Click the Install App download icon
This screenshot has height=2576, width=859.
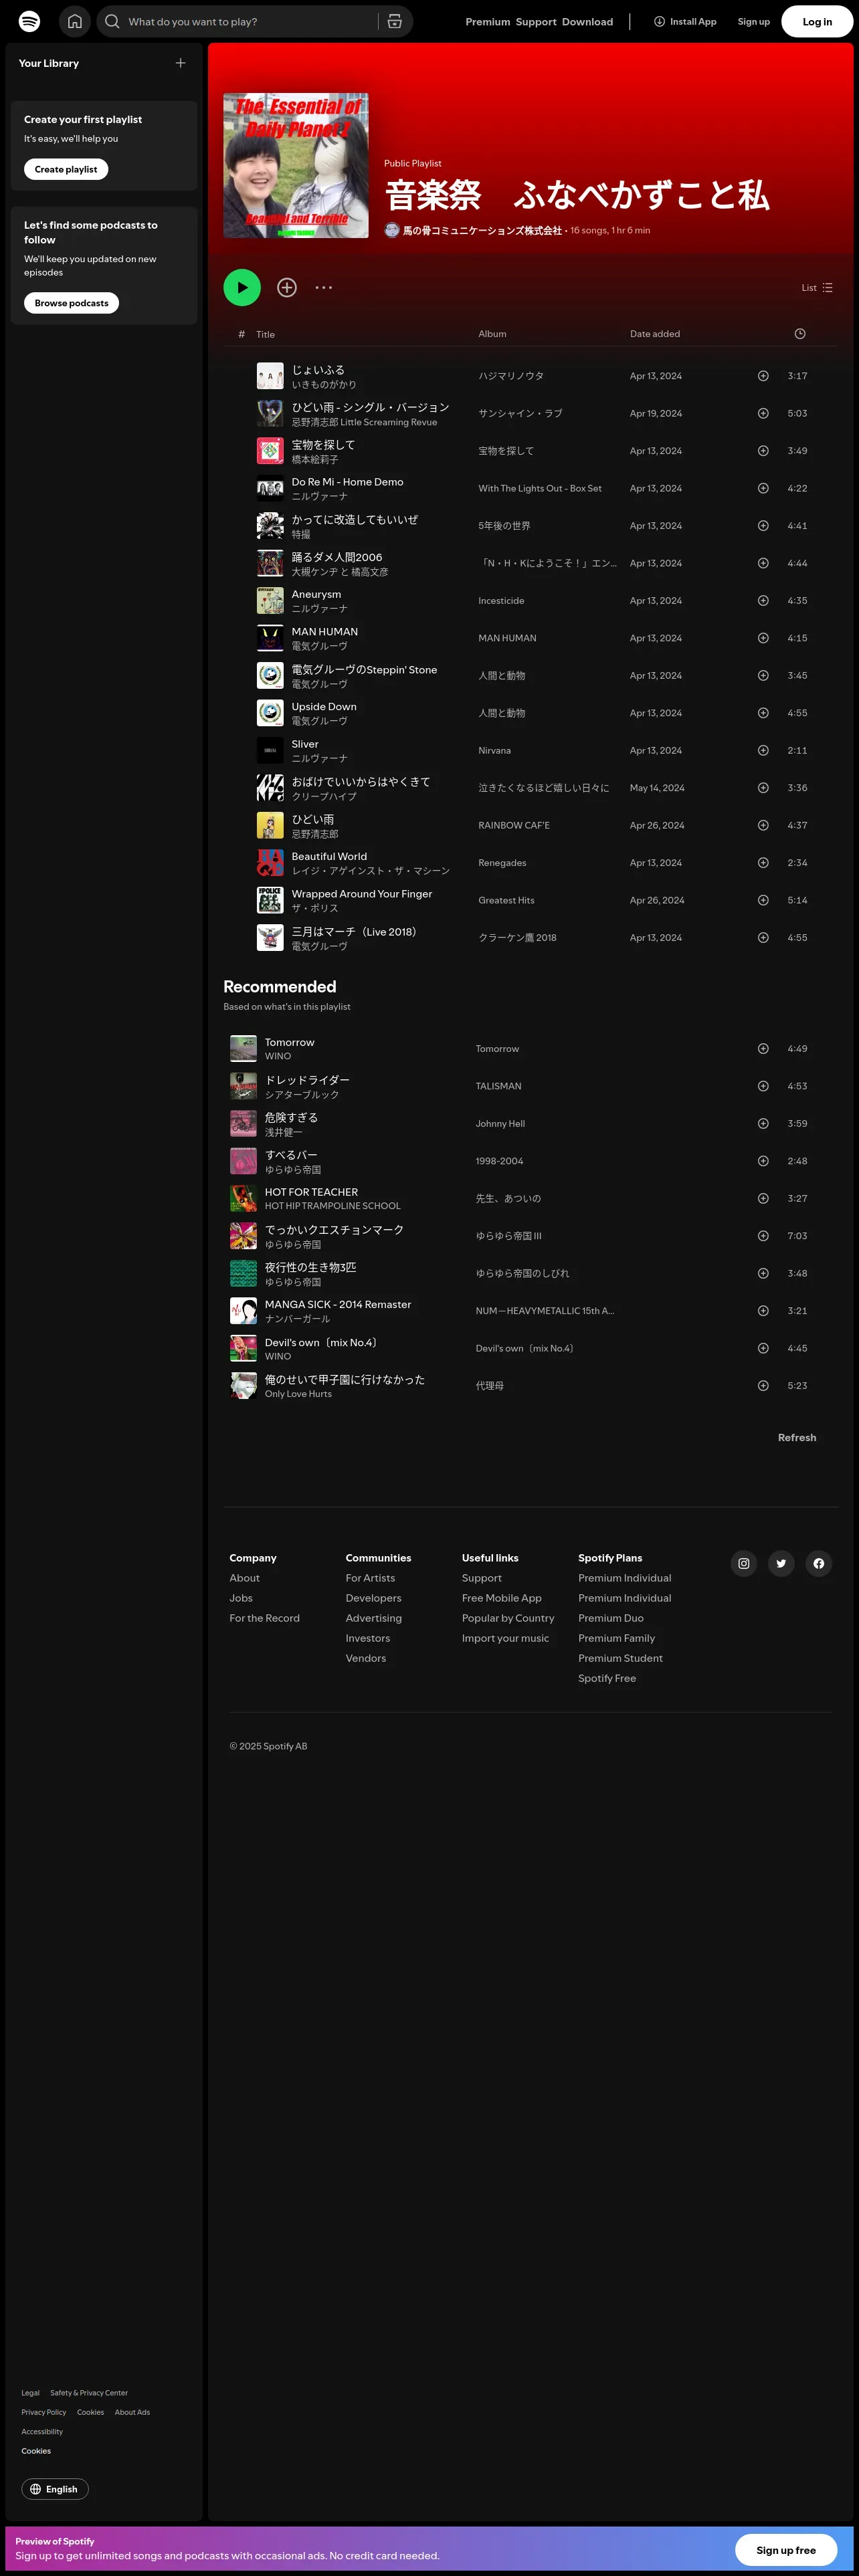coord(659,21)
